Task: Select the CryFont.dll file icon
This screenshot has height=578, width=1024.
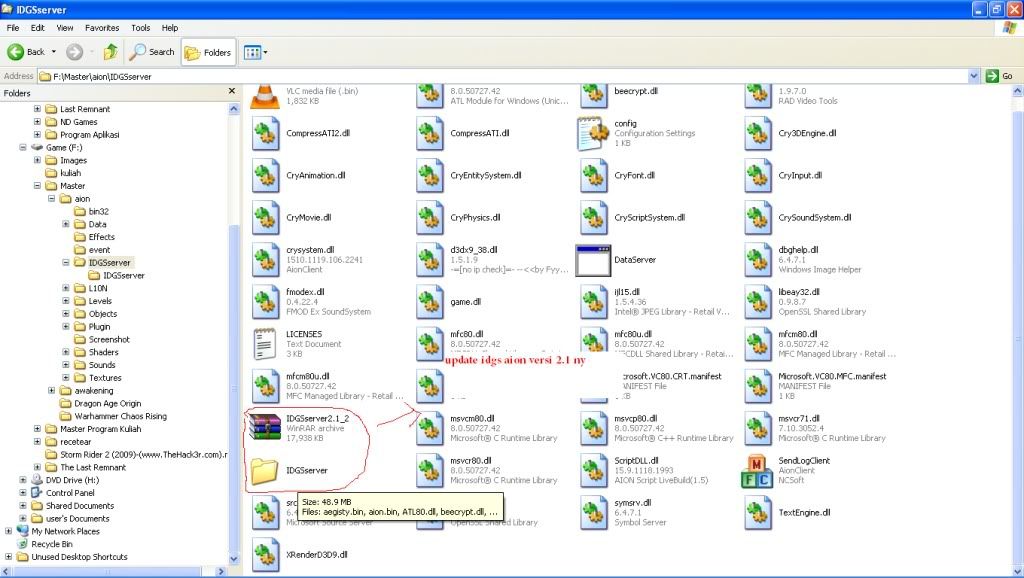Action: point(593,176)
